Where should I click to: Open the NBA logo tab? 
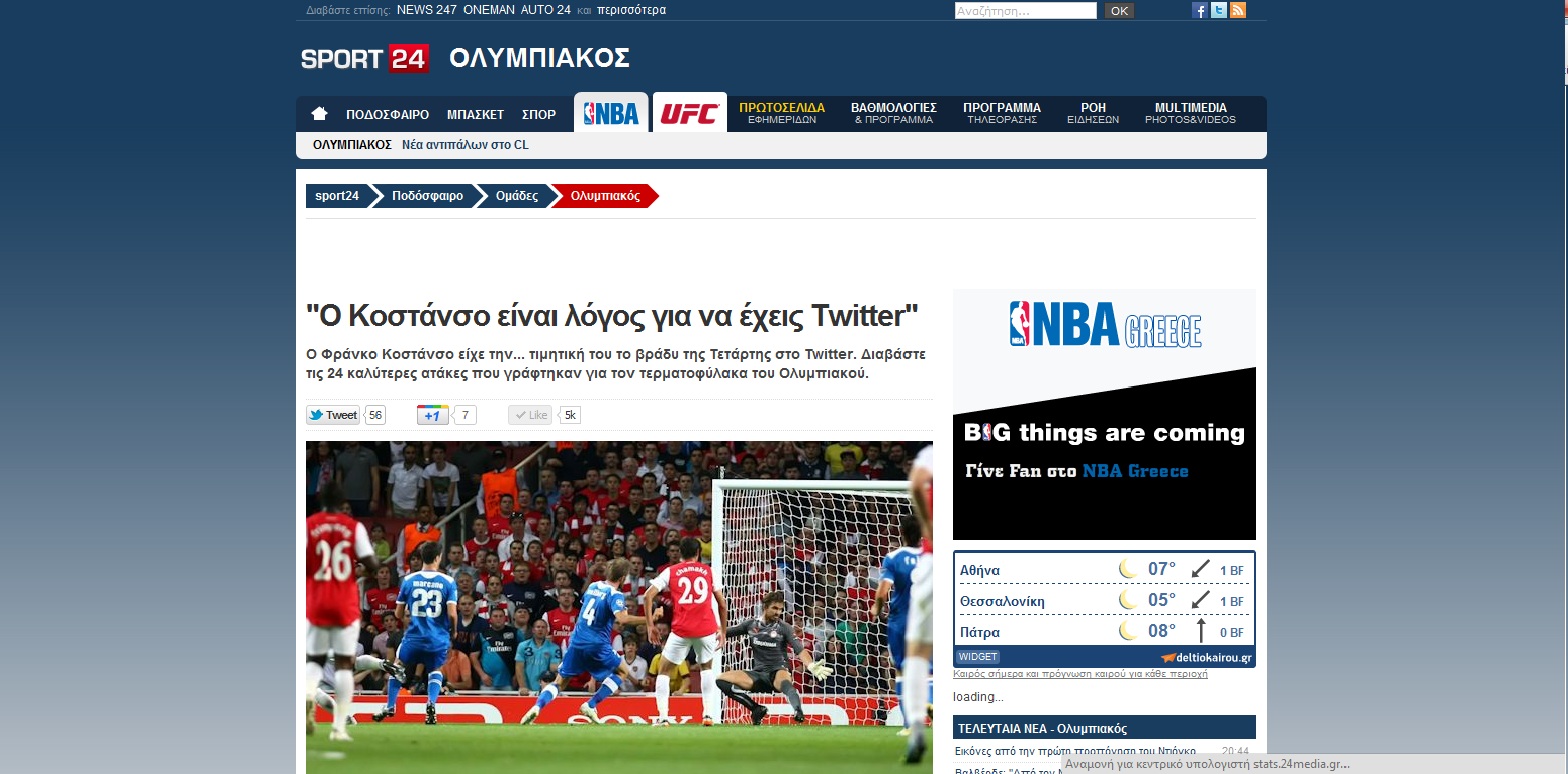tap(611, 113)
